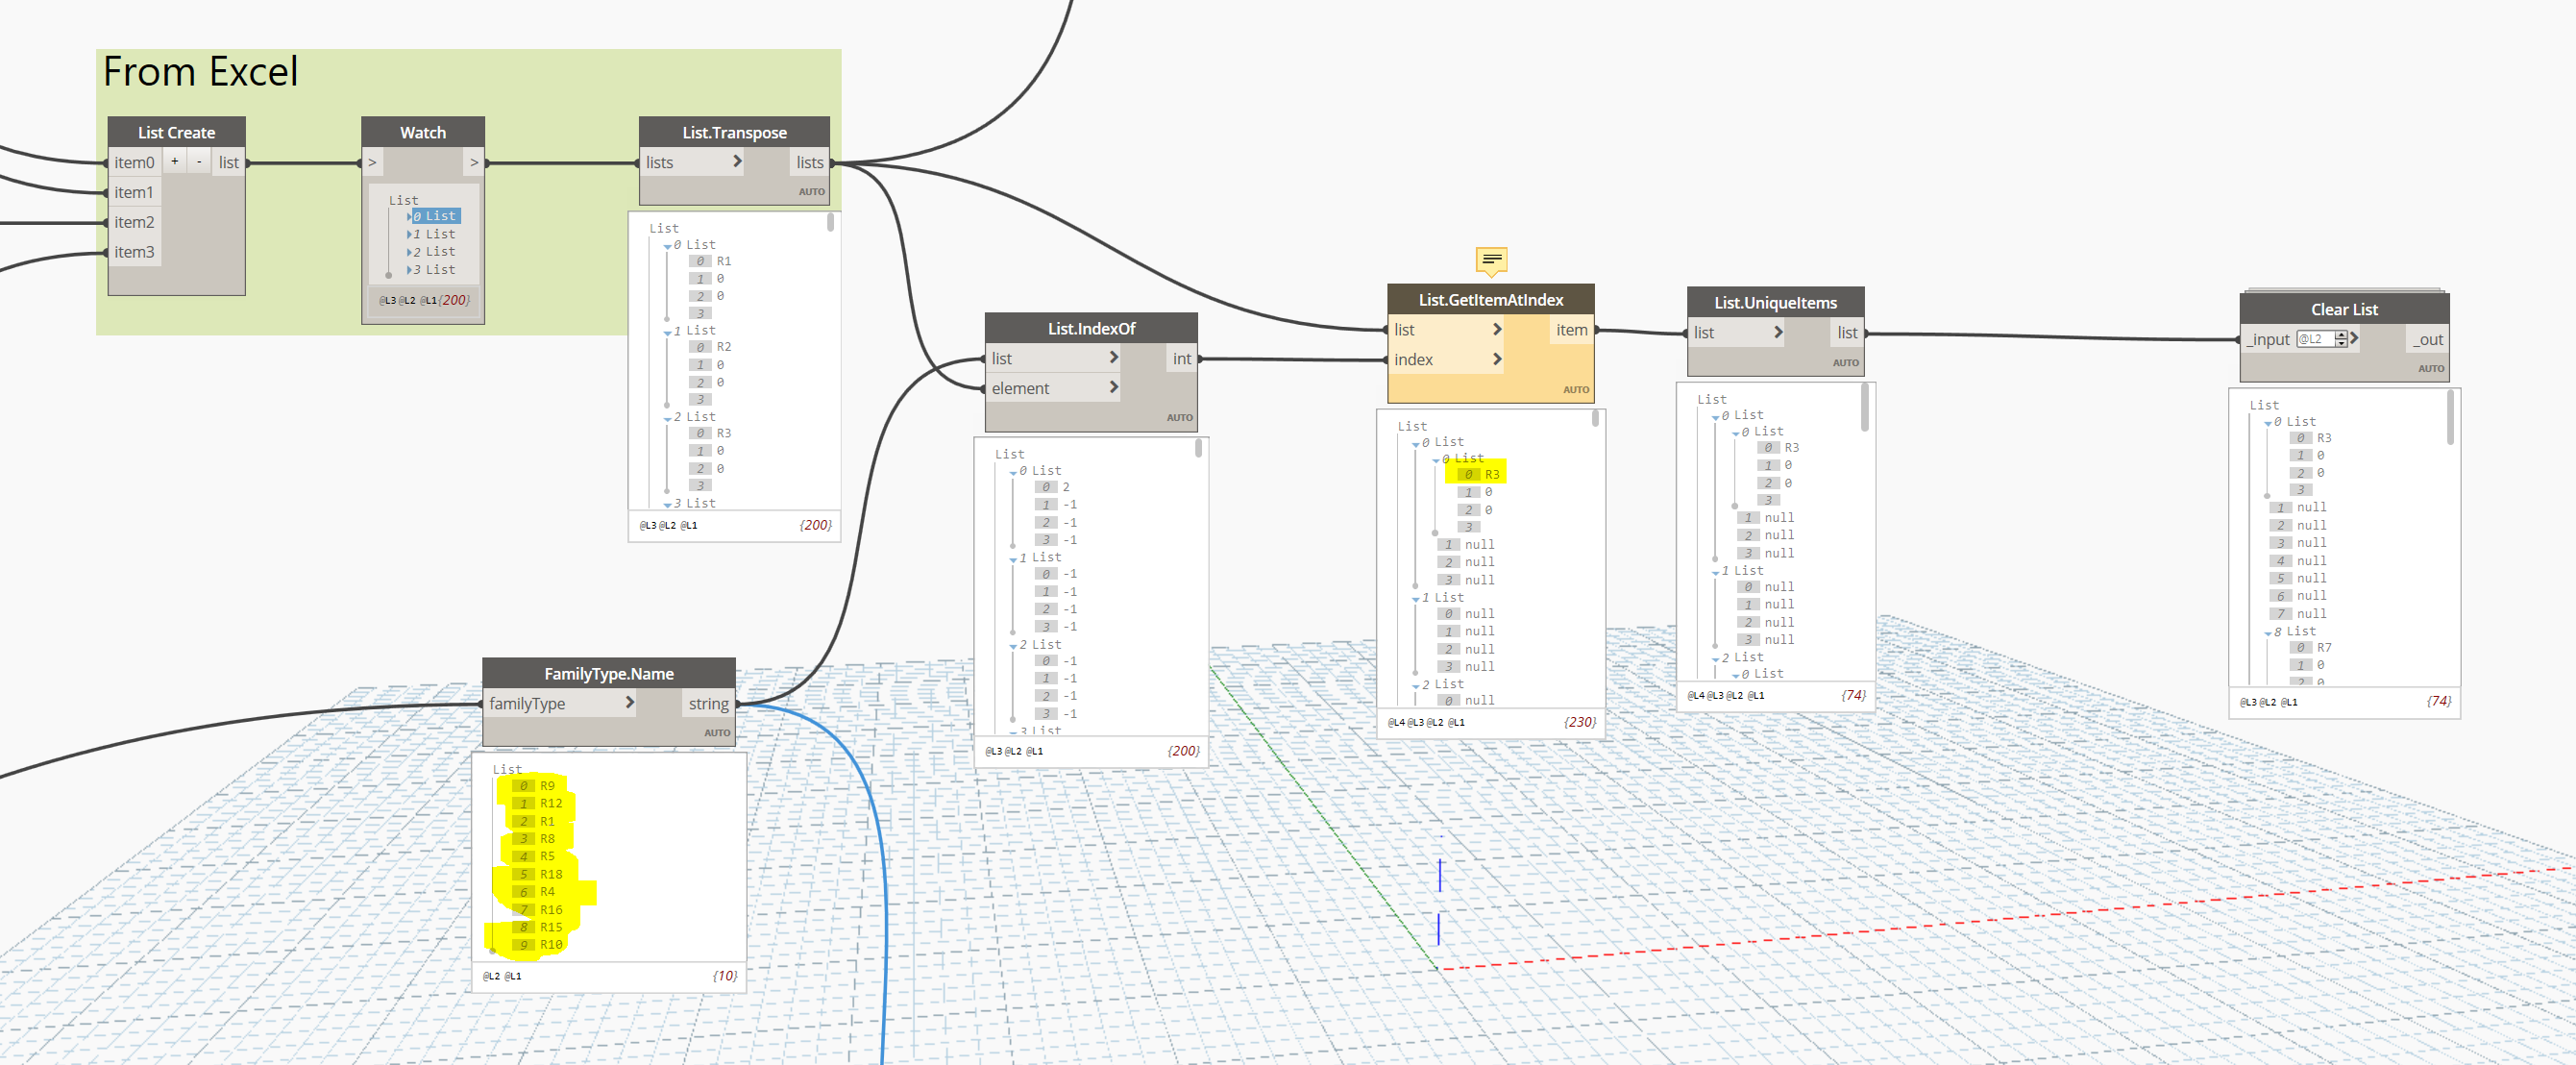
Task: Click scrollbar in List.UniqueItems preview bubble
Action: point(1864,407)
